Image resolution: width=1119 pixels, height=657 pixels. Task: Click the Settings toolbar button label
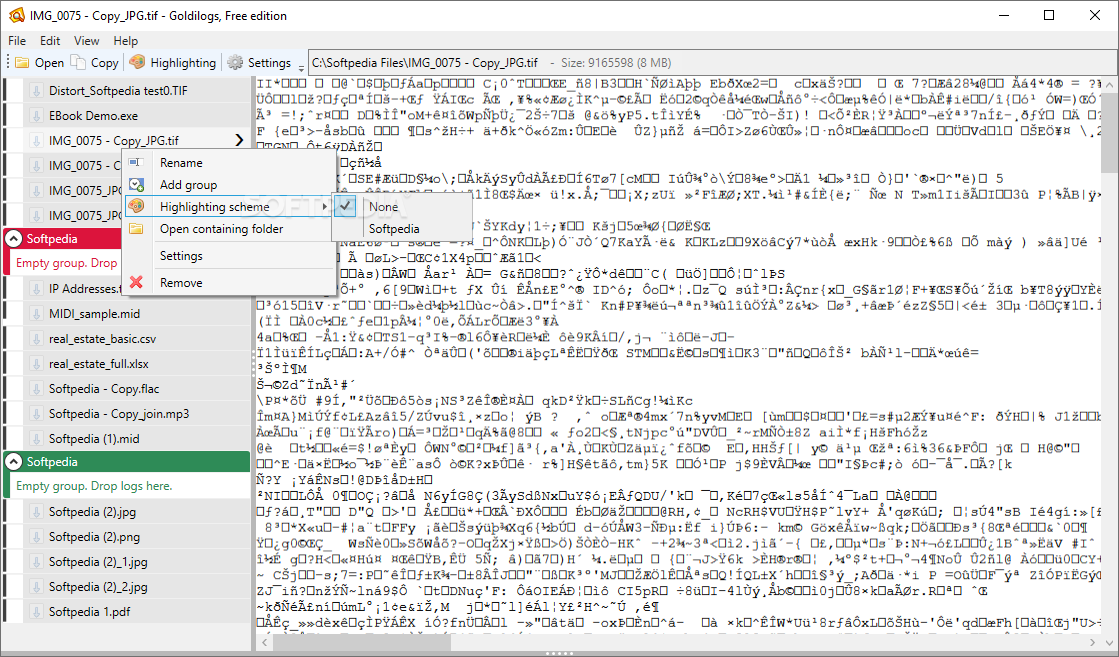coord(269,63)
